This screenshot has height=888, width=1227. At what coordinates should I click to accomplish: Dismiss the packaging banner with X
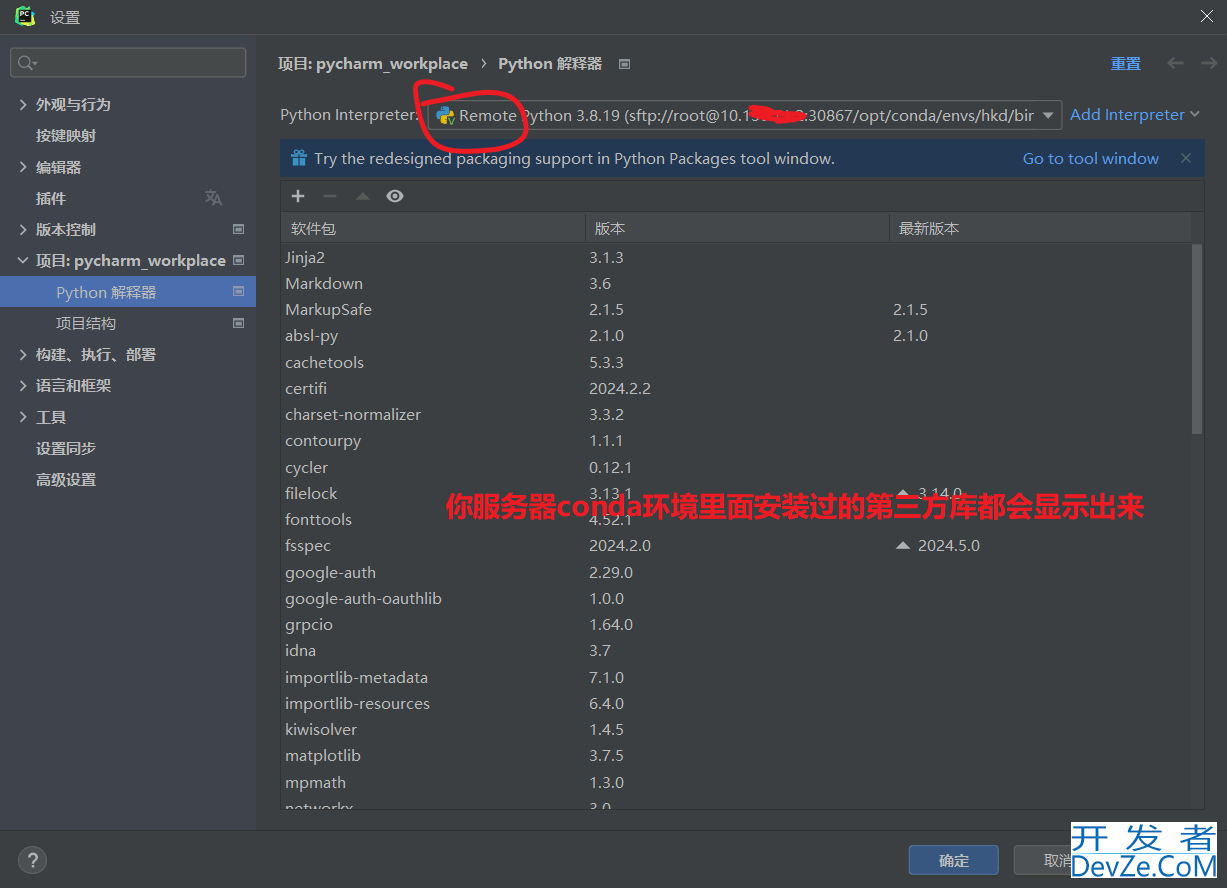point(1186,158)
